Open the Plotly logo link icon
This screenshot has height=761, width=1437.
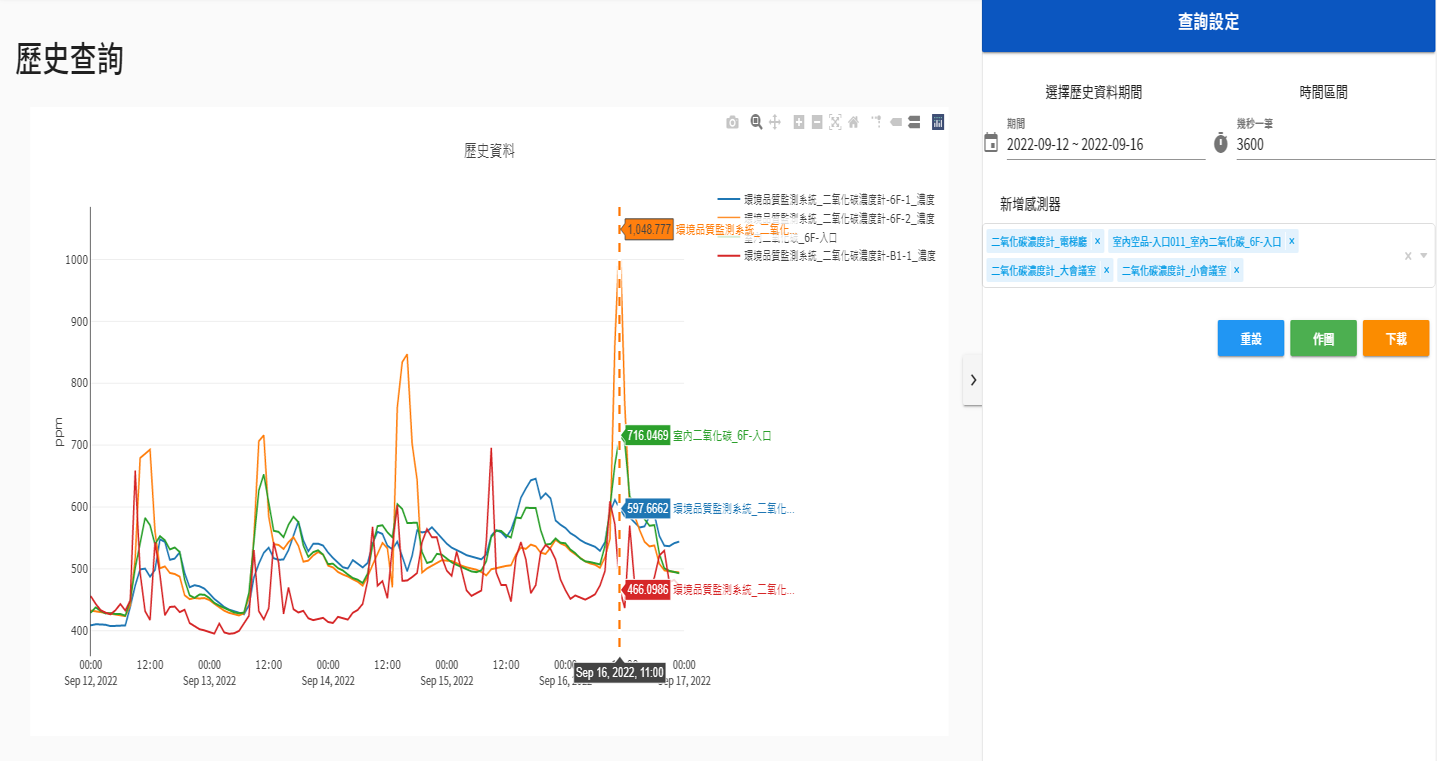point(938,122)
